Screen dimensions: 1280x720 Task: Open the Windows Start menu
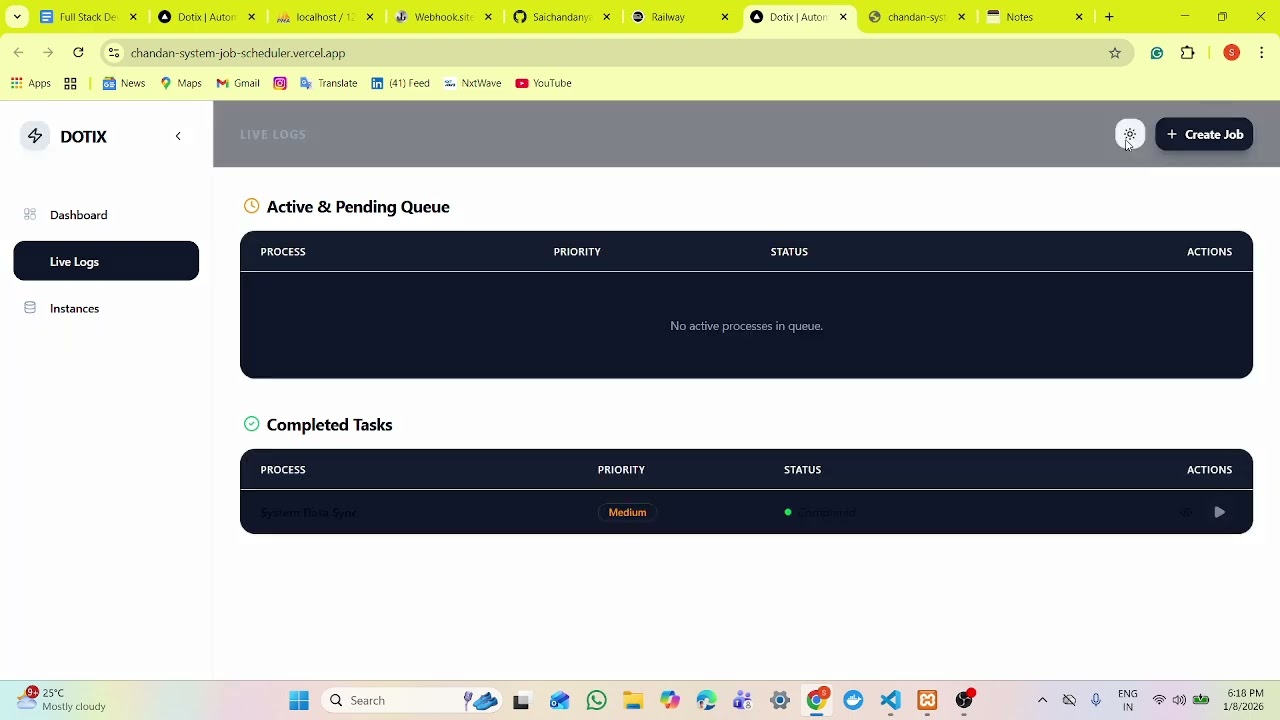click(x=299, y=700)
